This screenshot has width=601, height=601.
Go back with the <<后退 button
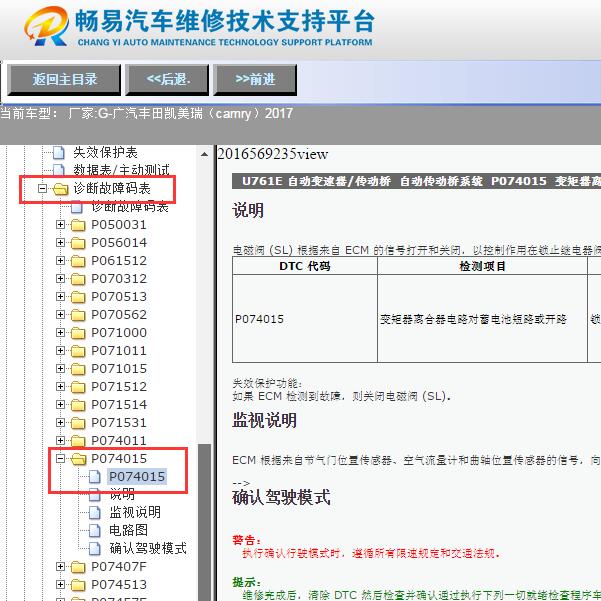167,80
